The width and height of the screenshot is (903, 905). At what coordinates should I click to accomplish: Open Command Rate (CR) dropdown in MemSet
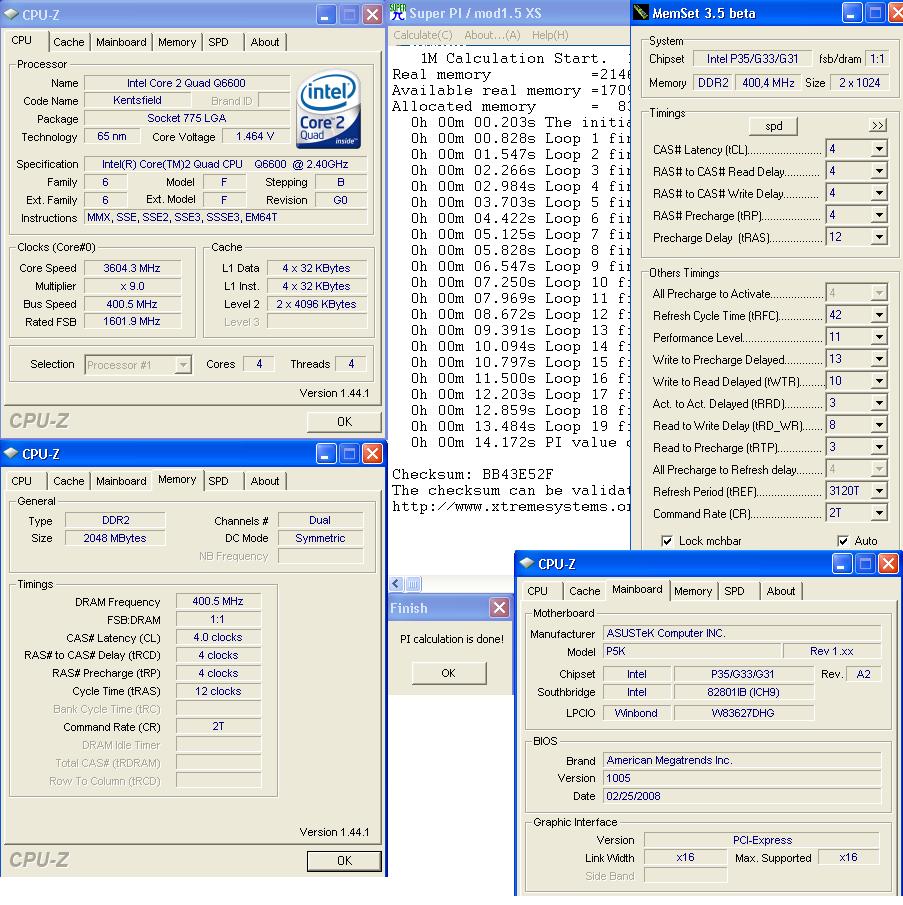coord(878,513)
